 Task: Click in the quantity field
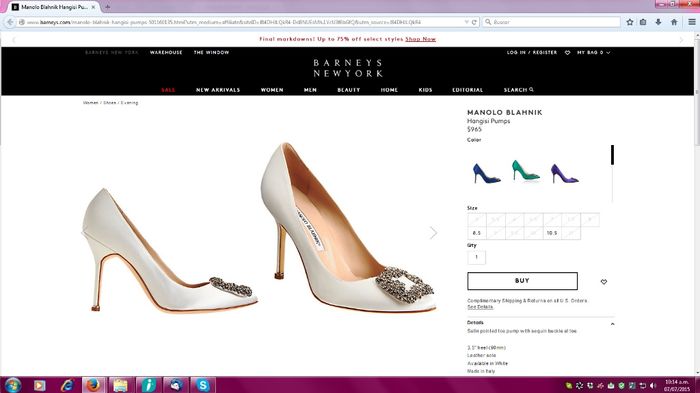pos(476,257)
